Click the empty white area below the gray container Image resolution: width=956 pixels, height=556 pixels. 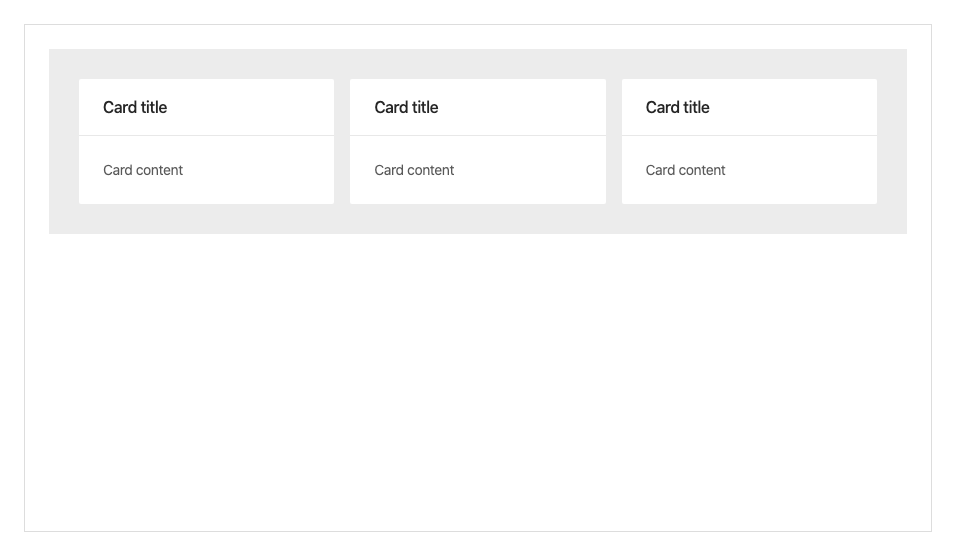[477, 380]
